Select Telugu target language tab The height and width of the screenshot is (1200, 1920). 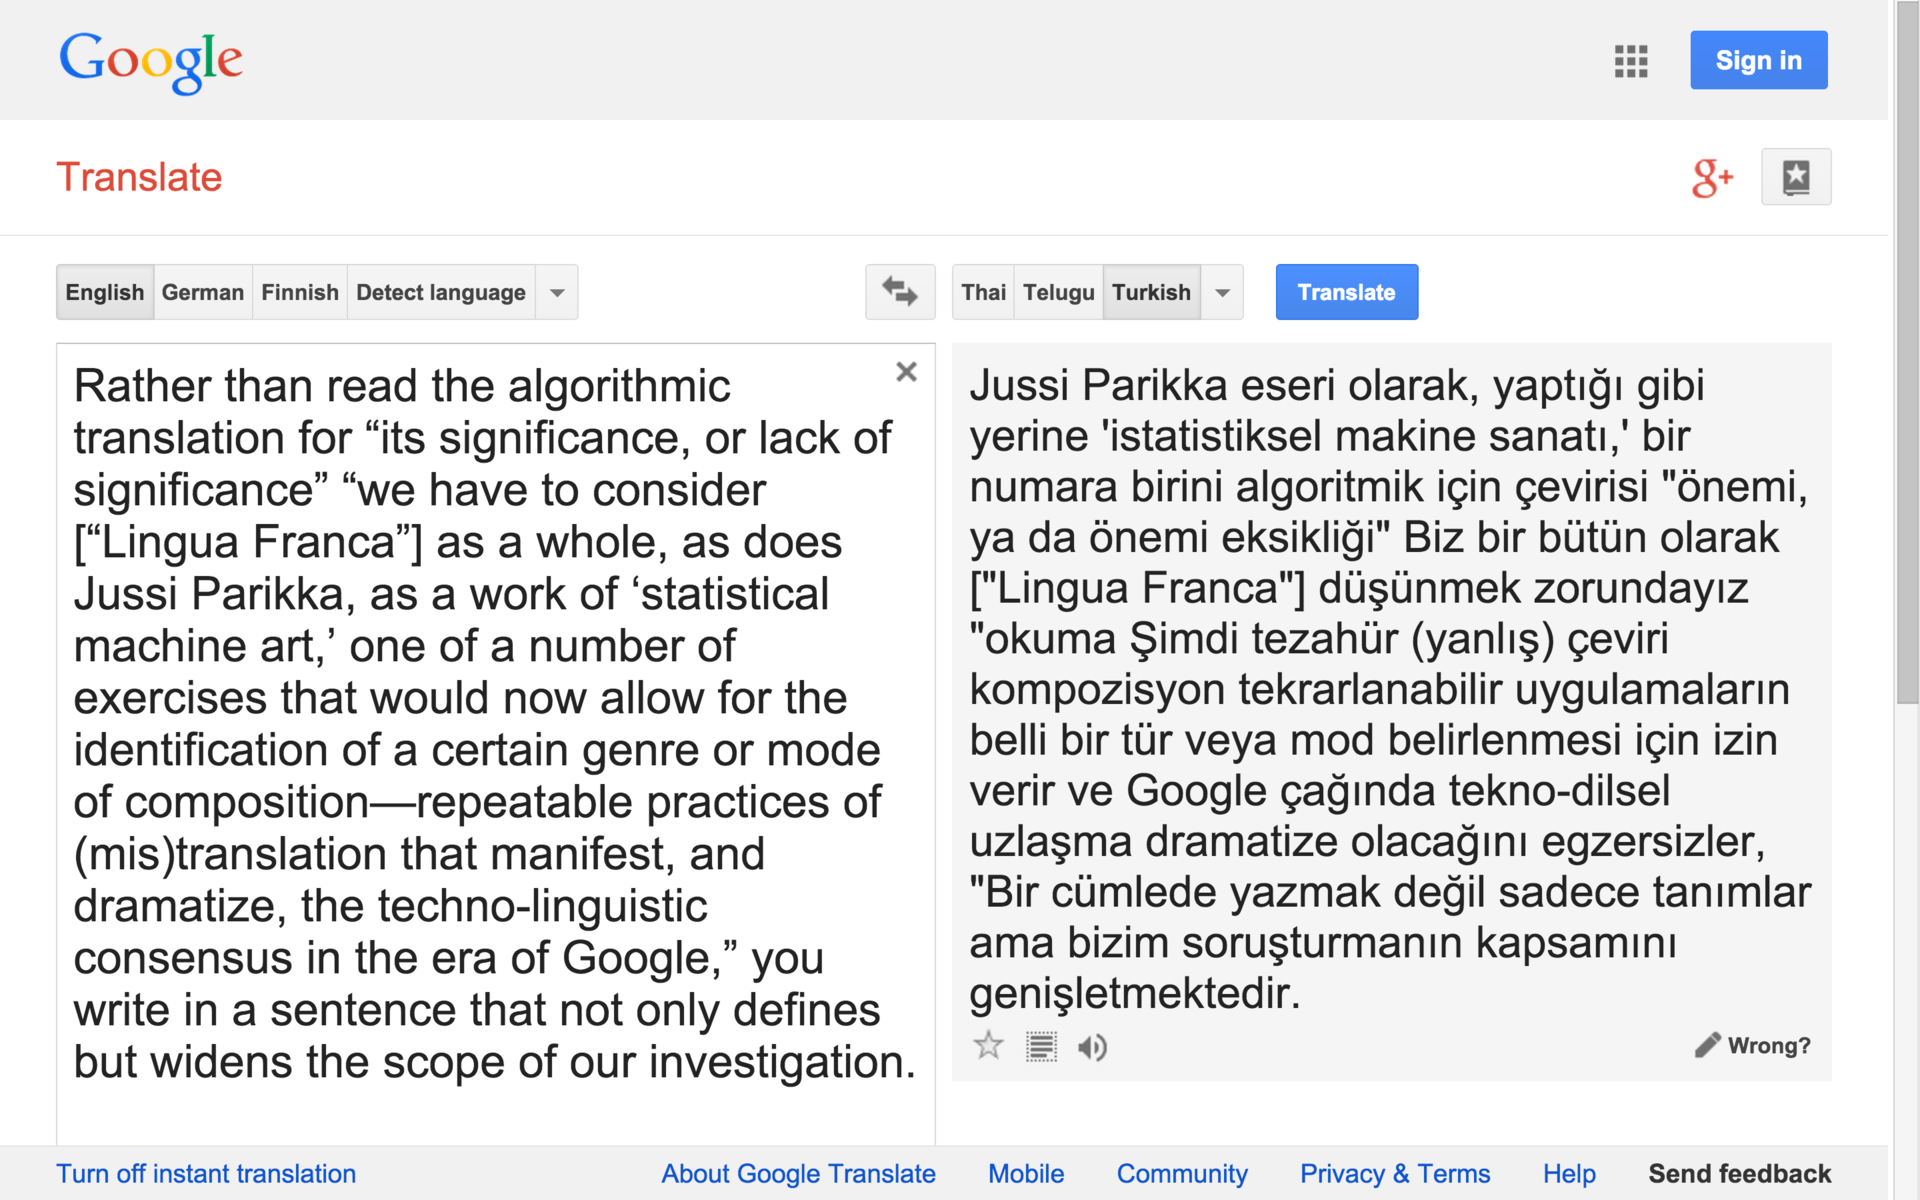(x=1058, y=292)
